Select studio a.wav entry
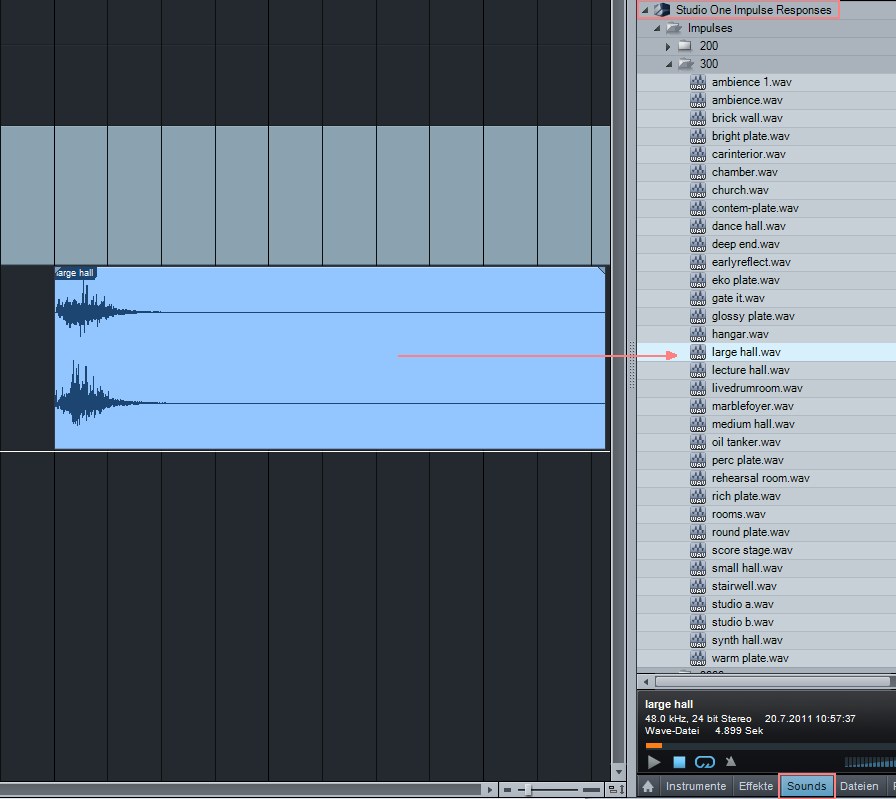 766,604
